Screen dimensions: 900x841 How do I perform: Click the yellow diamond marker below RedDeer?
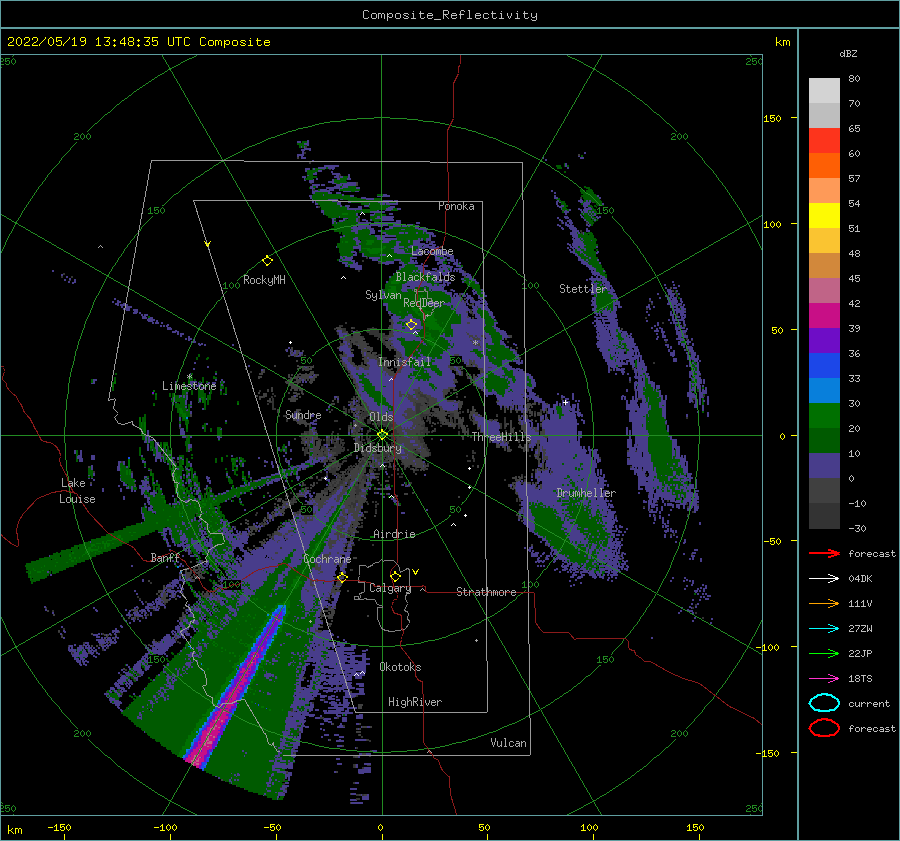pos(412,325)
